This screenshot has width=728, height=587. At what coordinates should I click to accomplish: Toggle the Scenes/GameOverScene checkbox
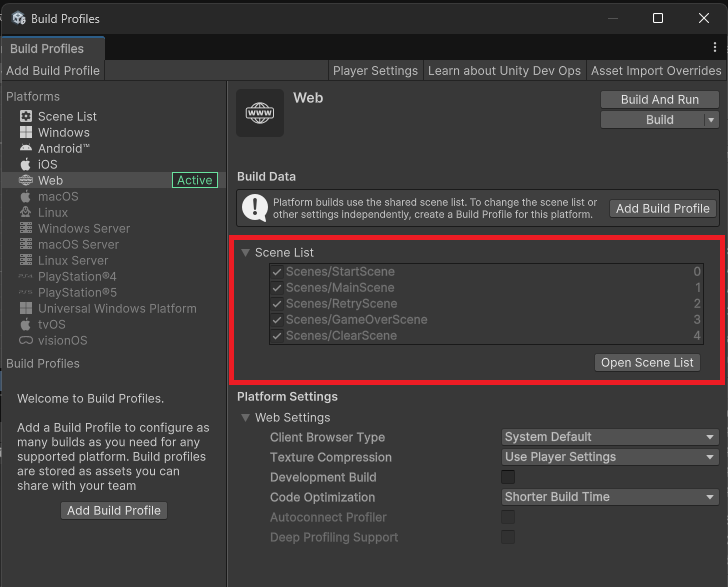(277, 320)
